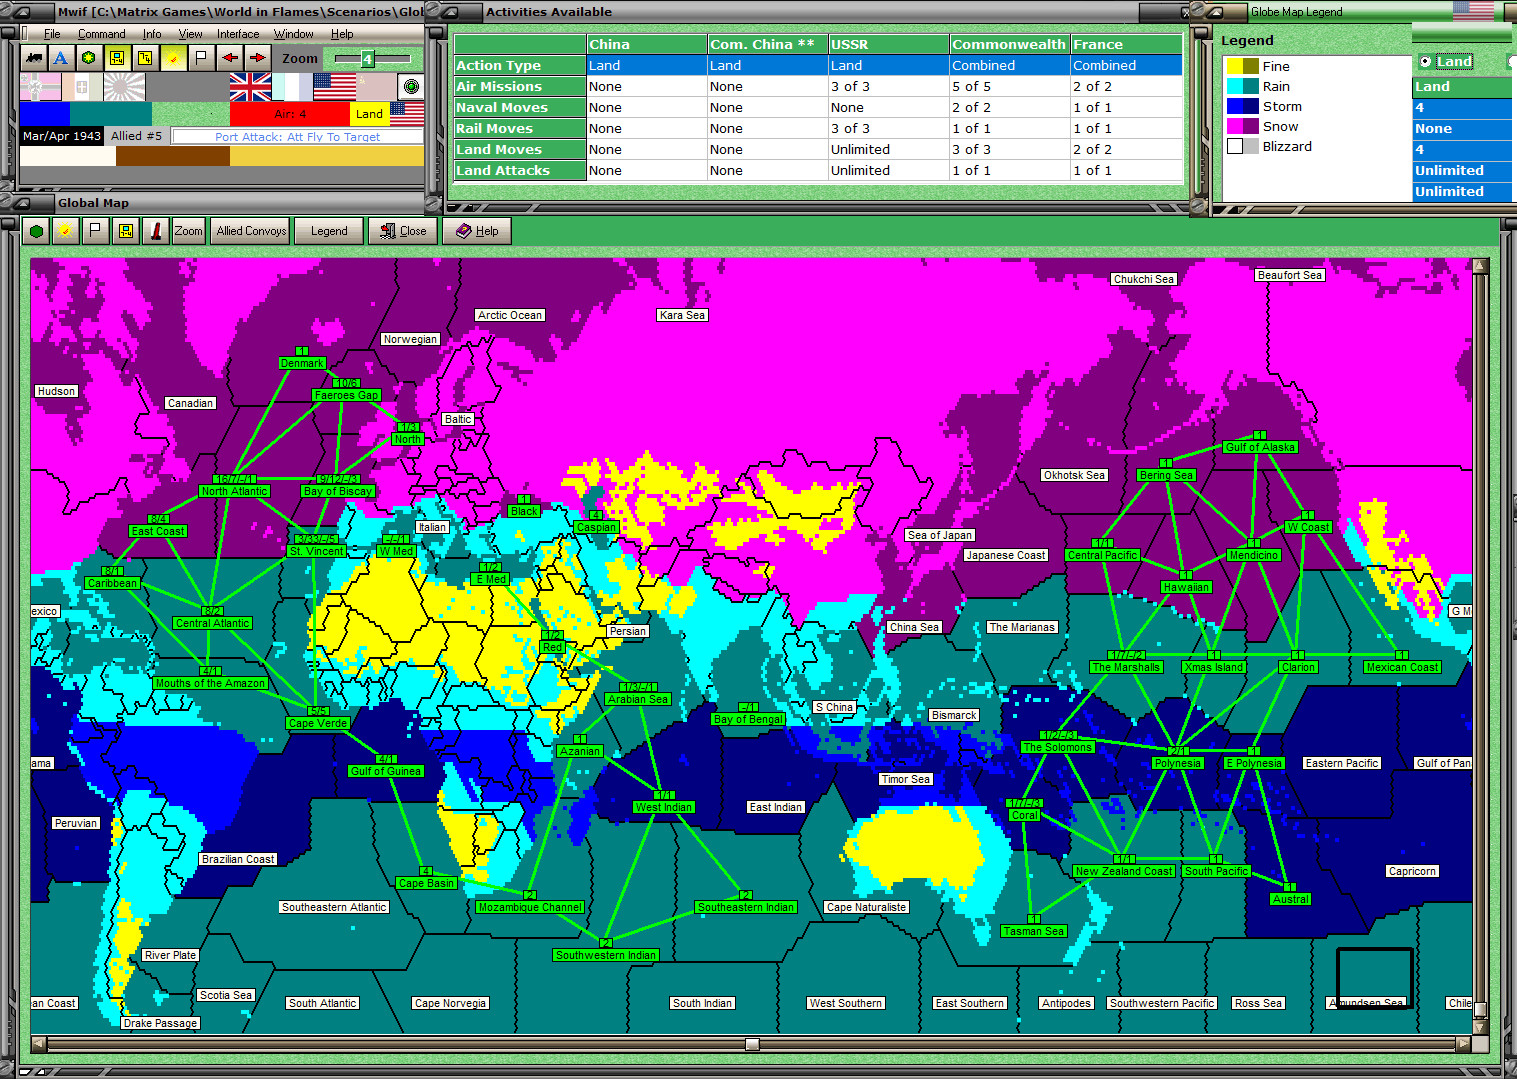The image size is (1517, 1079).
Task: Open the File menu
Action: pos(52,34)
